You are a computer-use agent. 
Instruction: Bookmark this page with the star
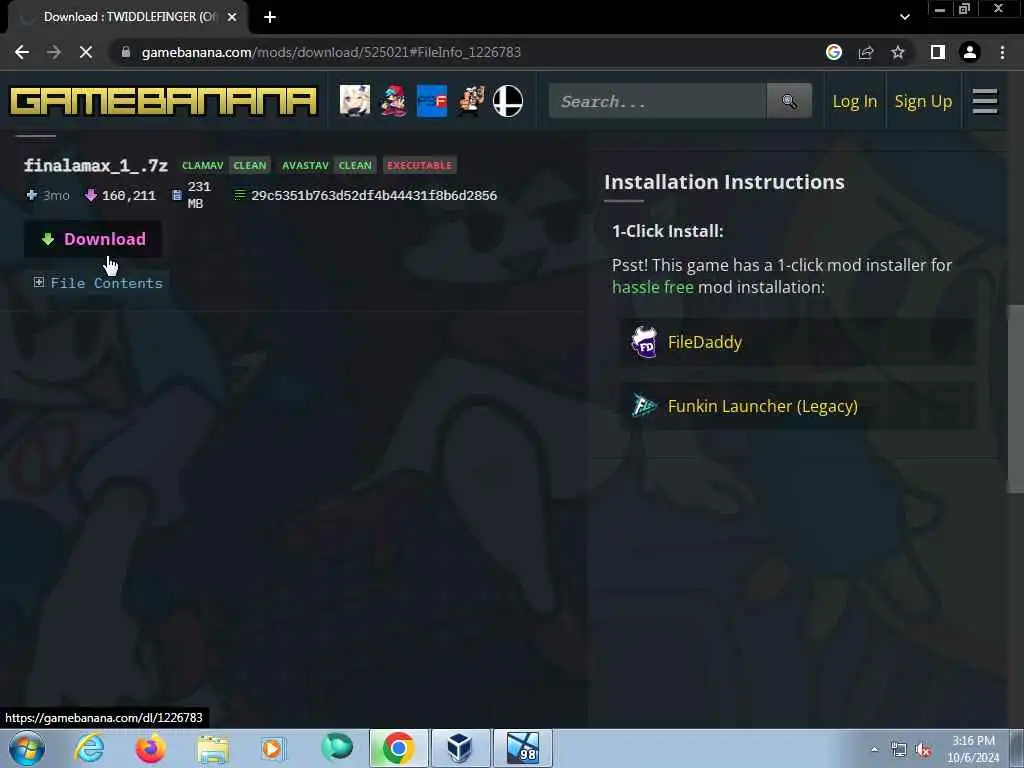(x=898, y=52)
